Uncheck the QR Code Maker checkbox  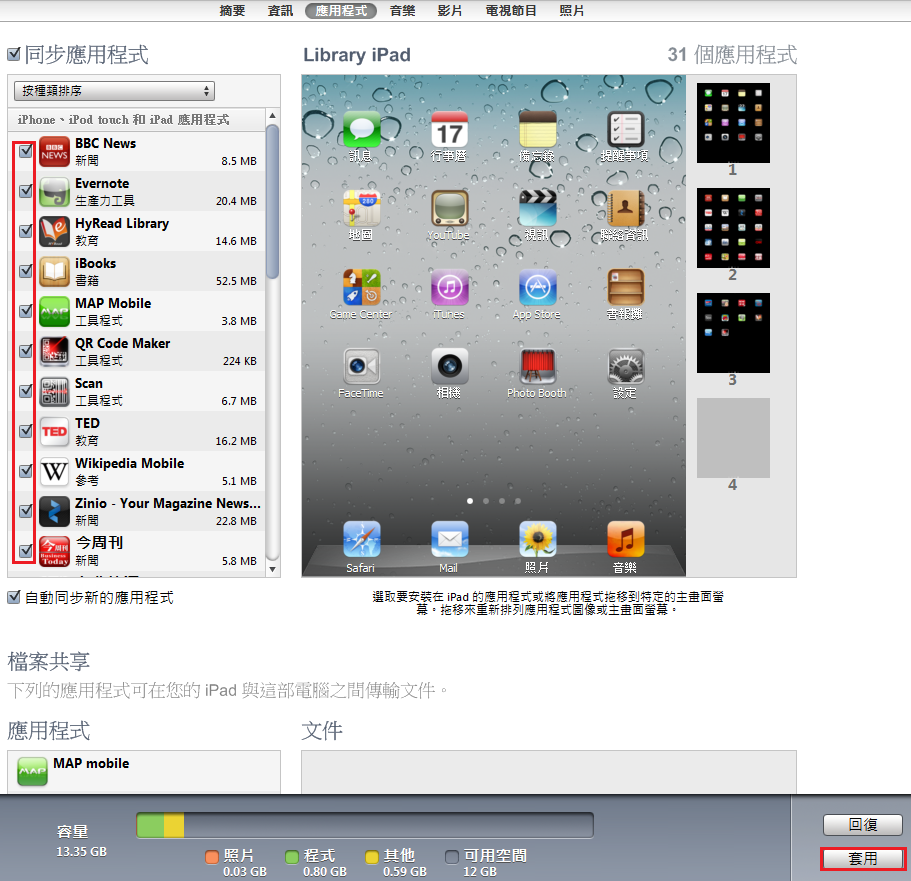pyautogui.click(x=26, y=351)
